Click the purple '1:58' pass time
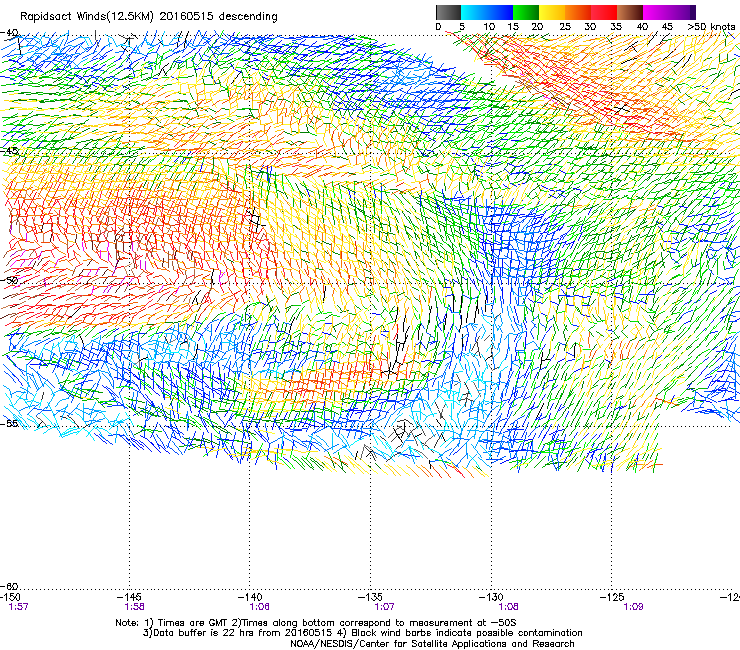Image resolution: width=740 pixels, height=650 pixels. point(135,607)
